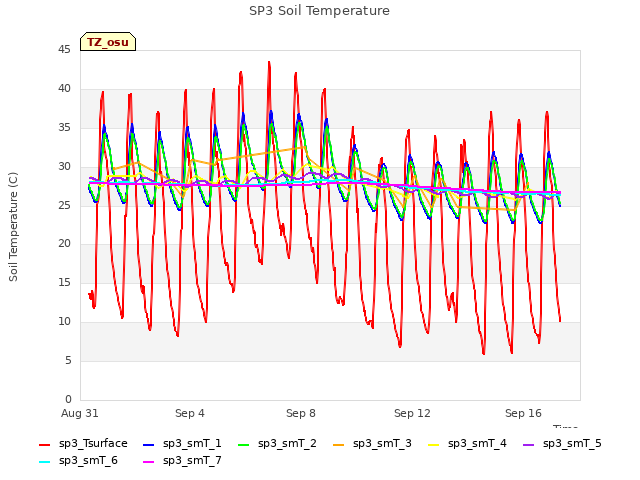The height and width of the screenshot is (480, 640).
Task: Click the Sep 12 x-axis label
Action: point(412,413)
